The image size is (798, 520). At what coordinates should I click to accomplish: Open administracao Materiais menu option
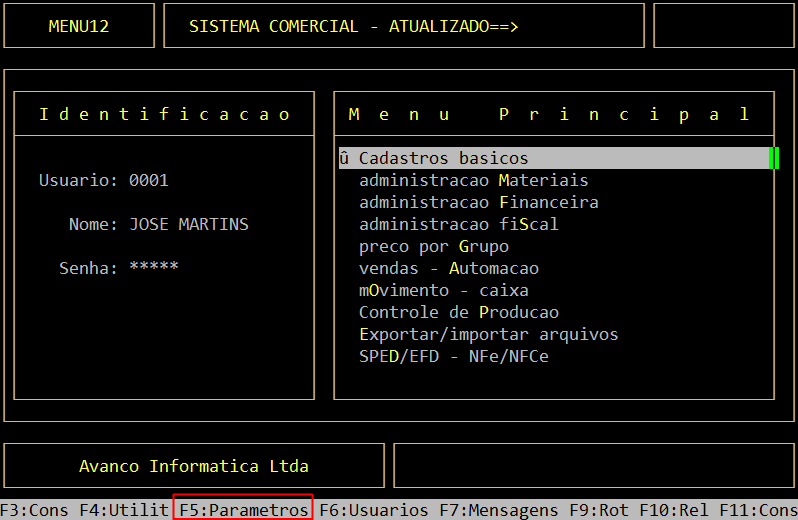pyautogui.click(x=473, y=180)
